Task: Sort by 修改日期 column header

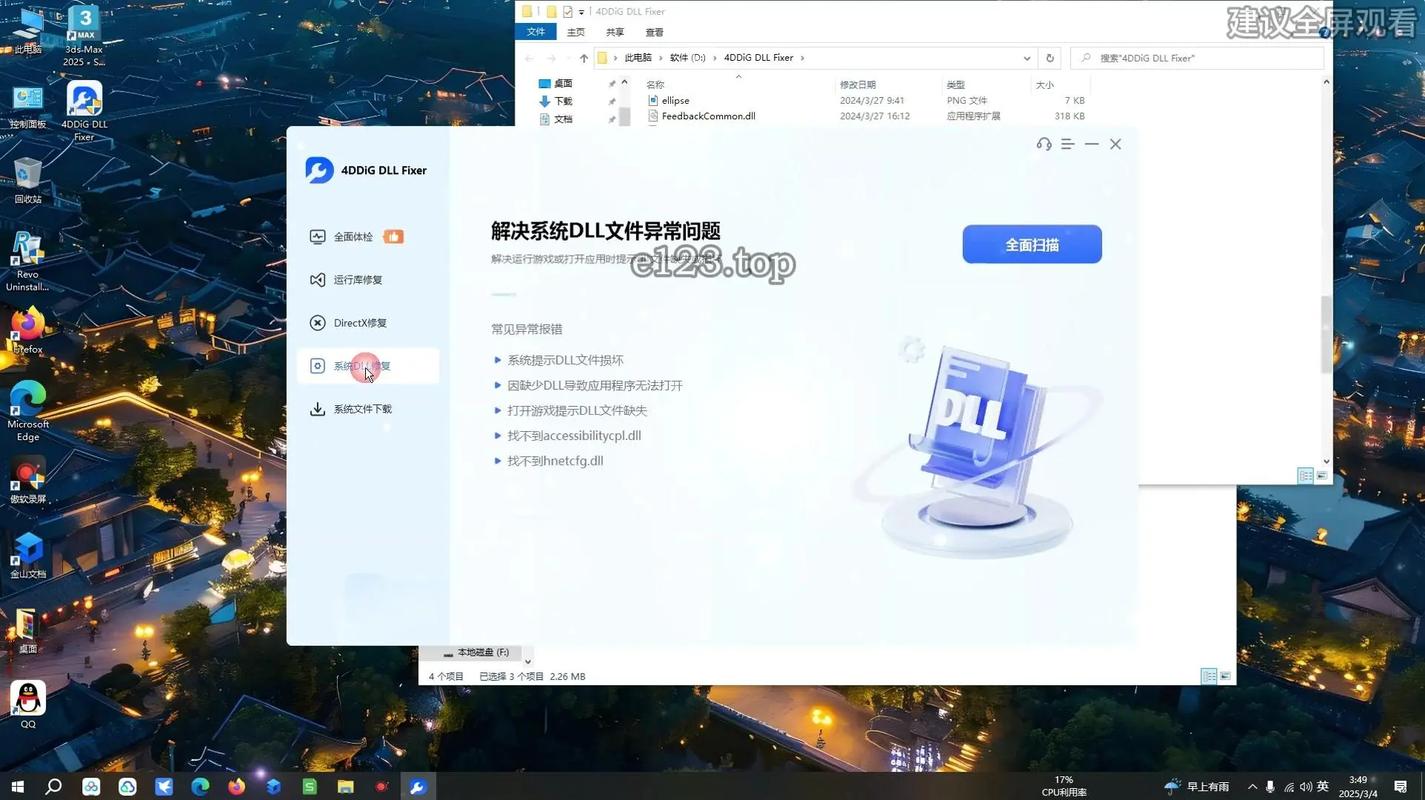Action: (858, 85)
